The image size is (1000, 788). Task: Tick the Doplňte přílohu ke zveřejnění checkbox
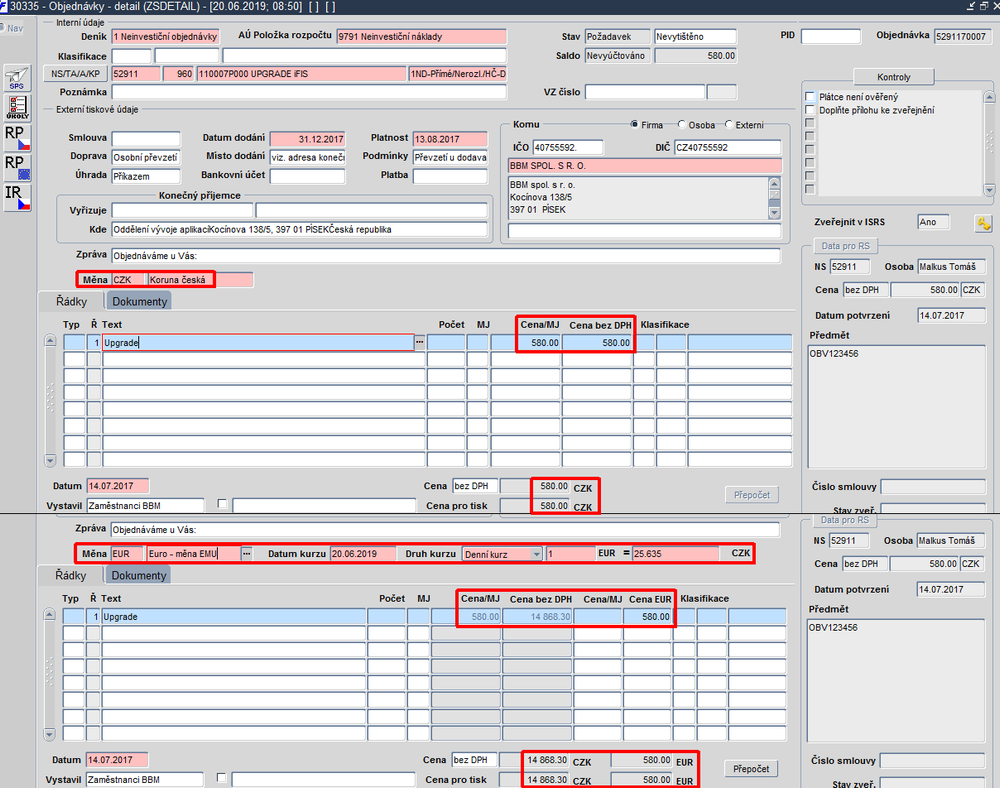810,110
